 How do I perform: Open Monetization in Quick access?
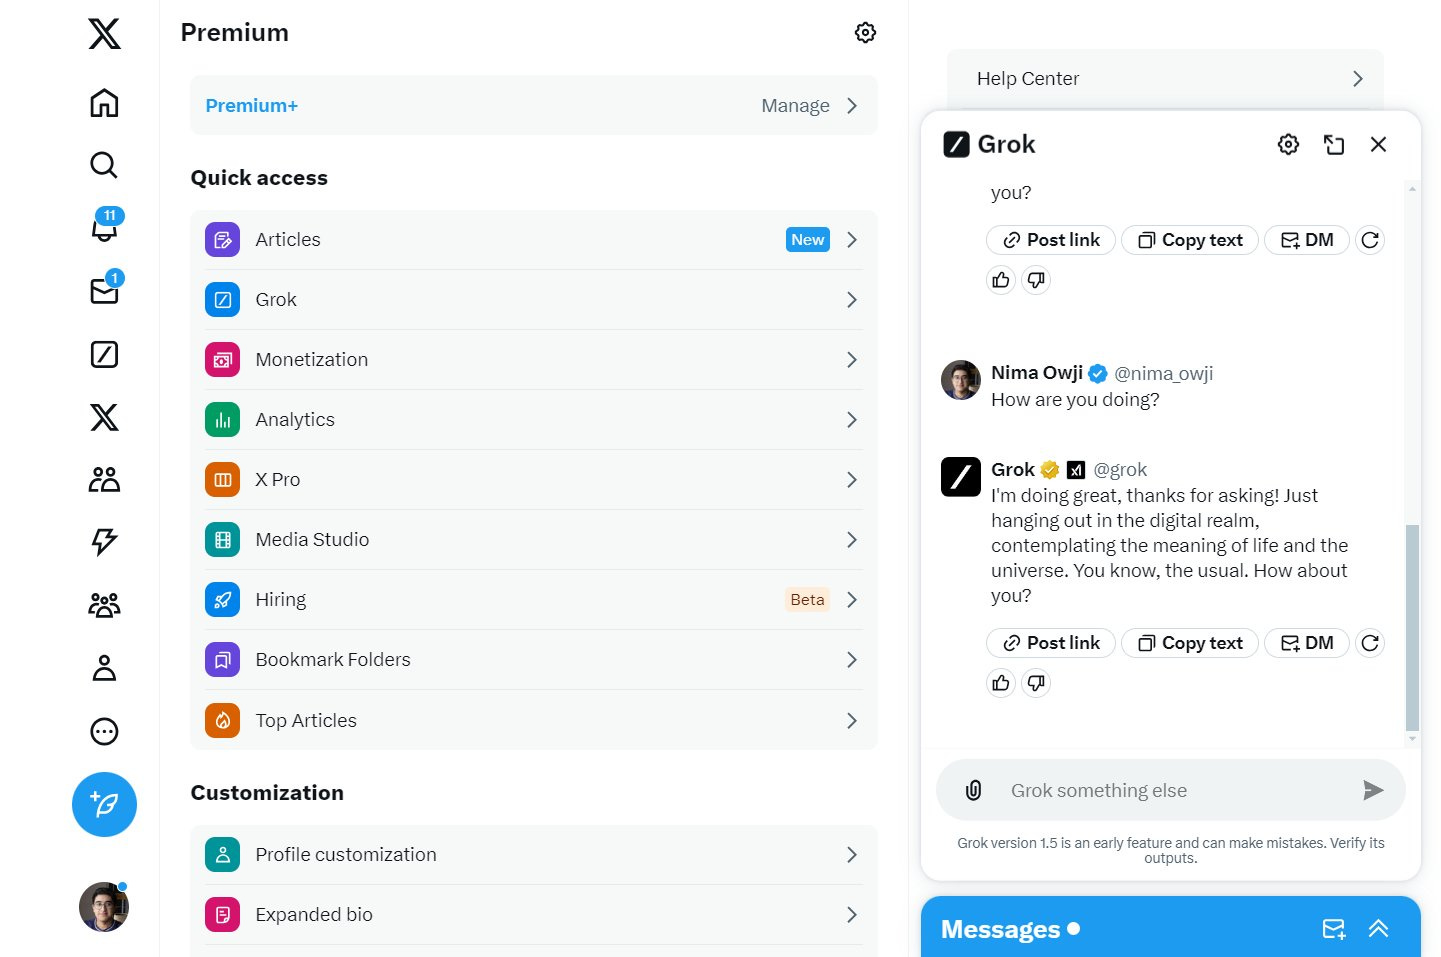point(534,360)
